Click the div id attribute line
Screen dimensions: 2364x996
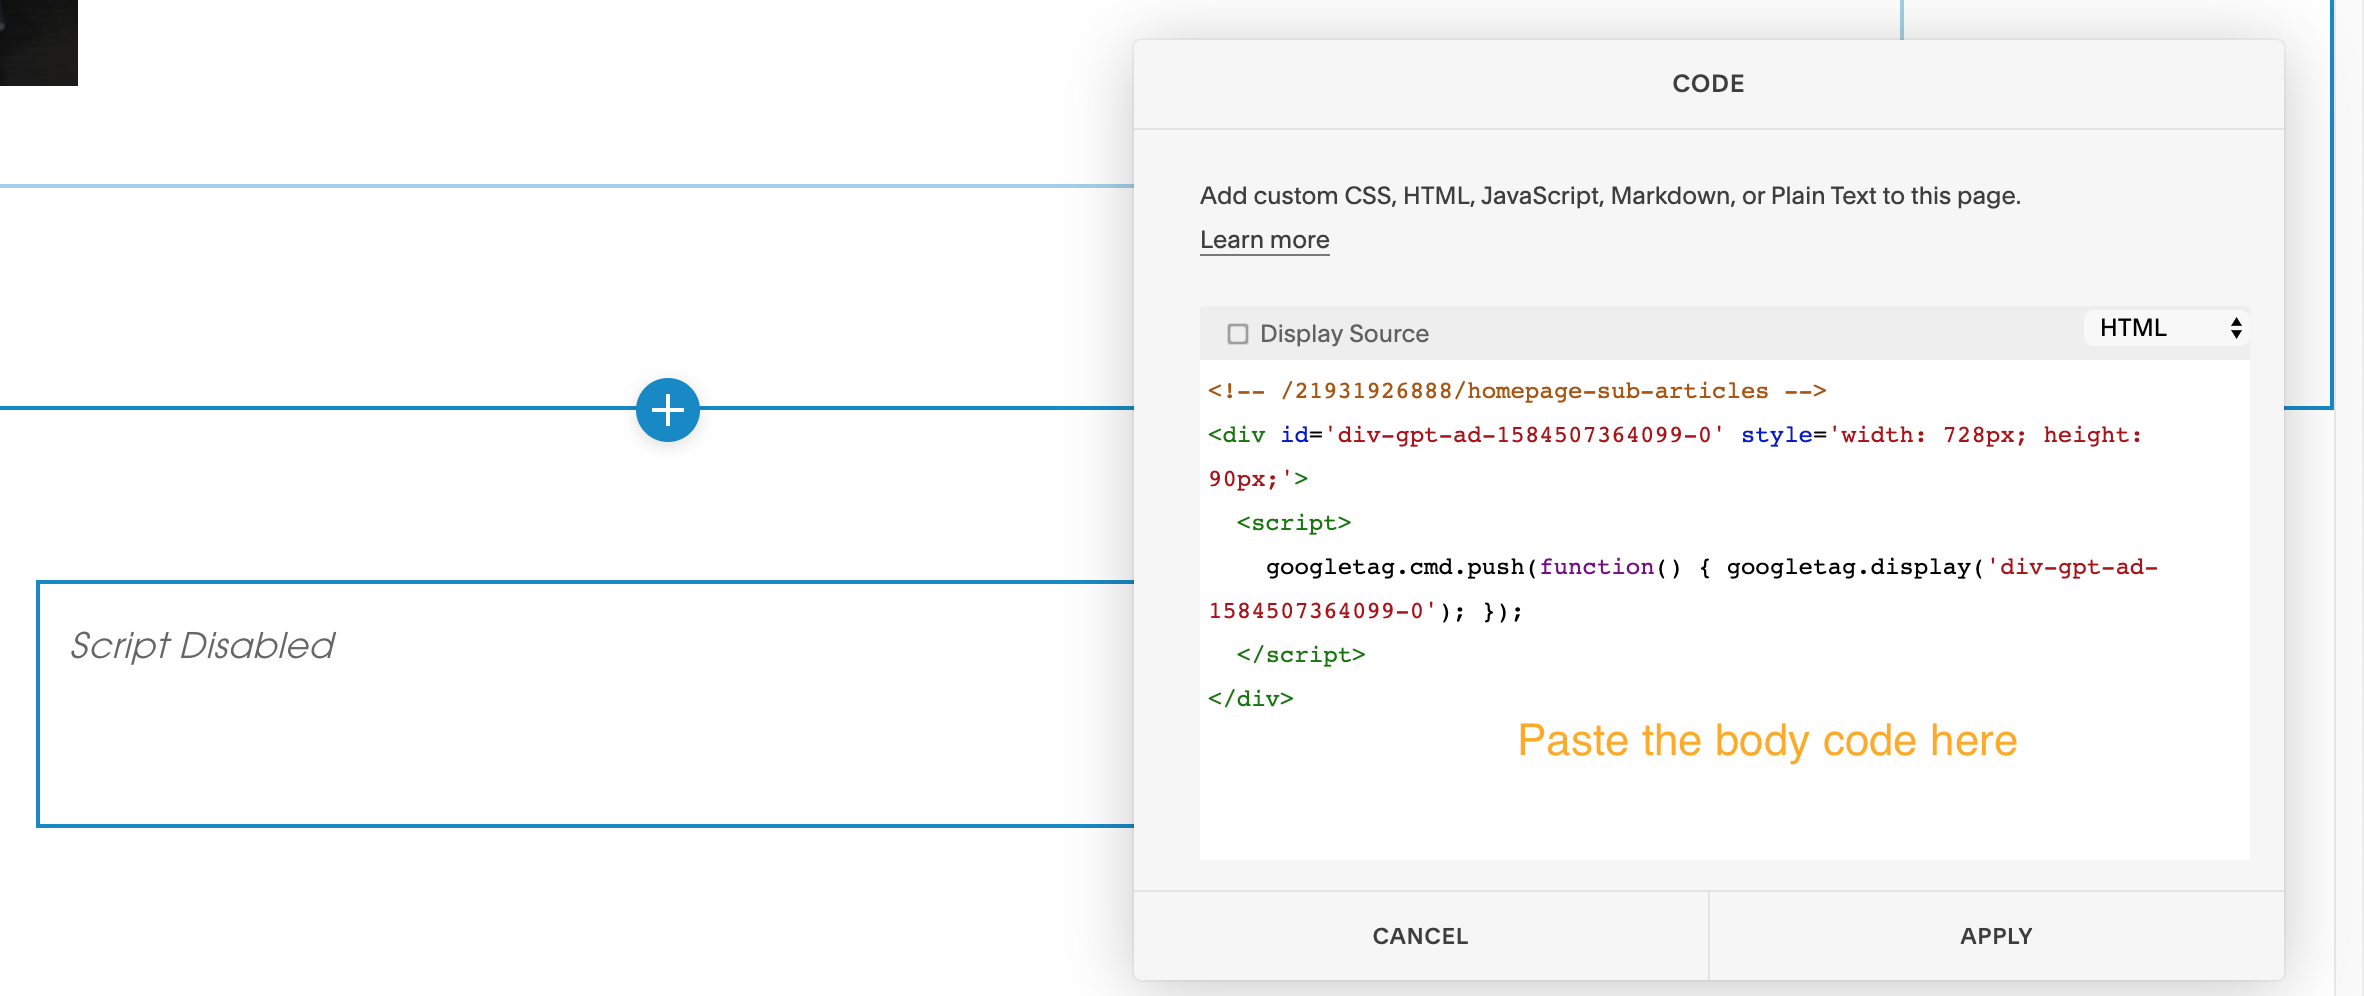[x=1674, y=435]
